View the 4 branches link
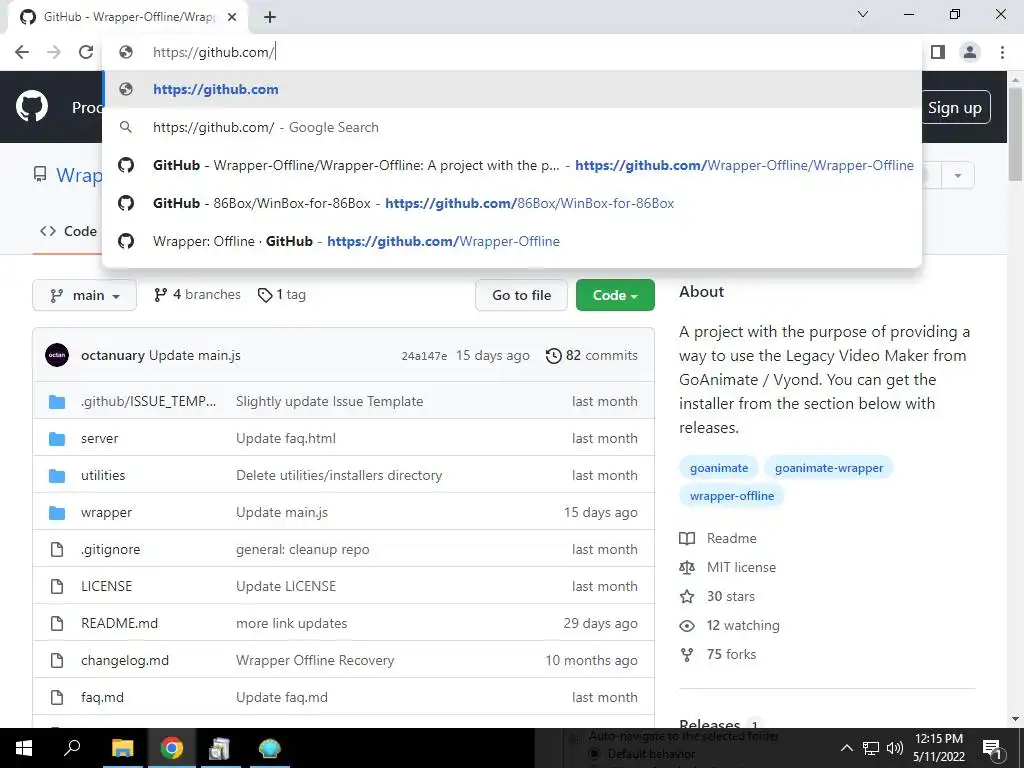The image size is (1024, 768). click(x=197, y=295)
